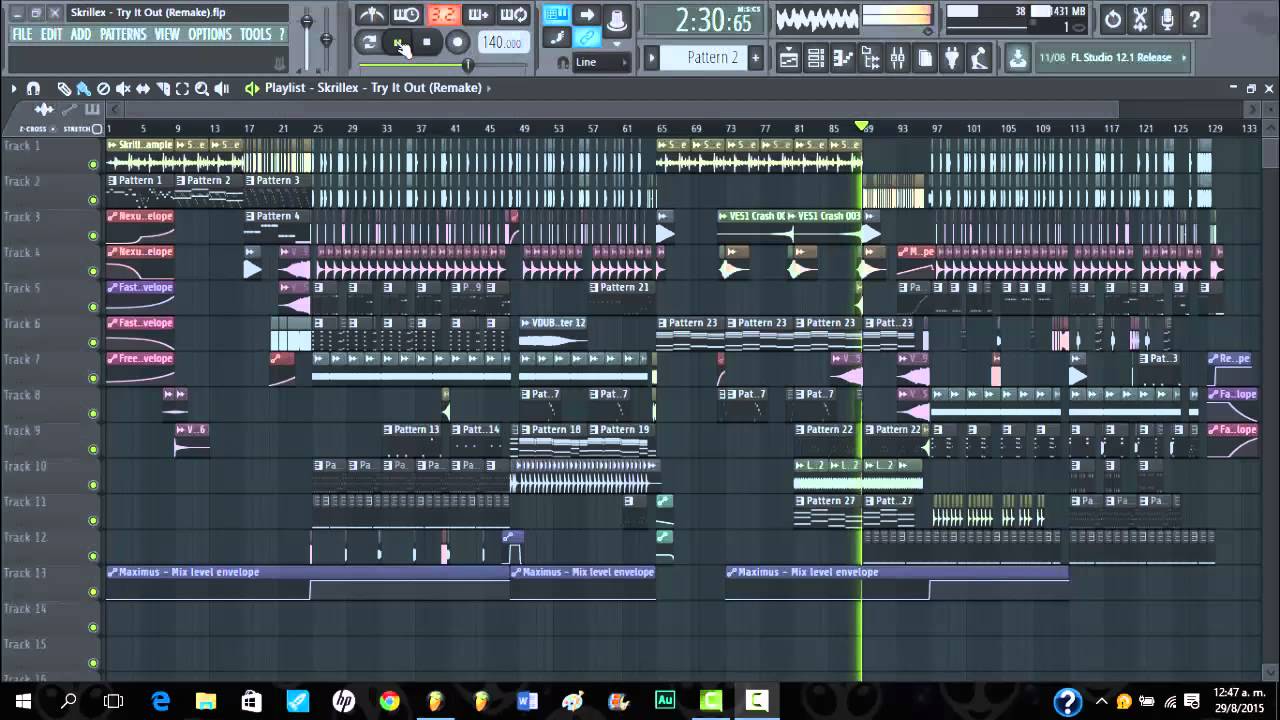The height and width of the screenshot is (720, 1280).
Task: Open the TOOLS menu
Action: tap(256, 35)
